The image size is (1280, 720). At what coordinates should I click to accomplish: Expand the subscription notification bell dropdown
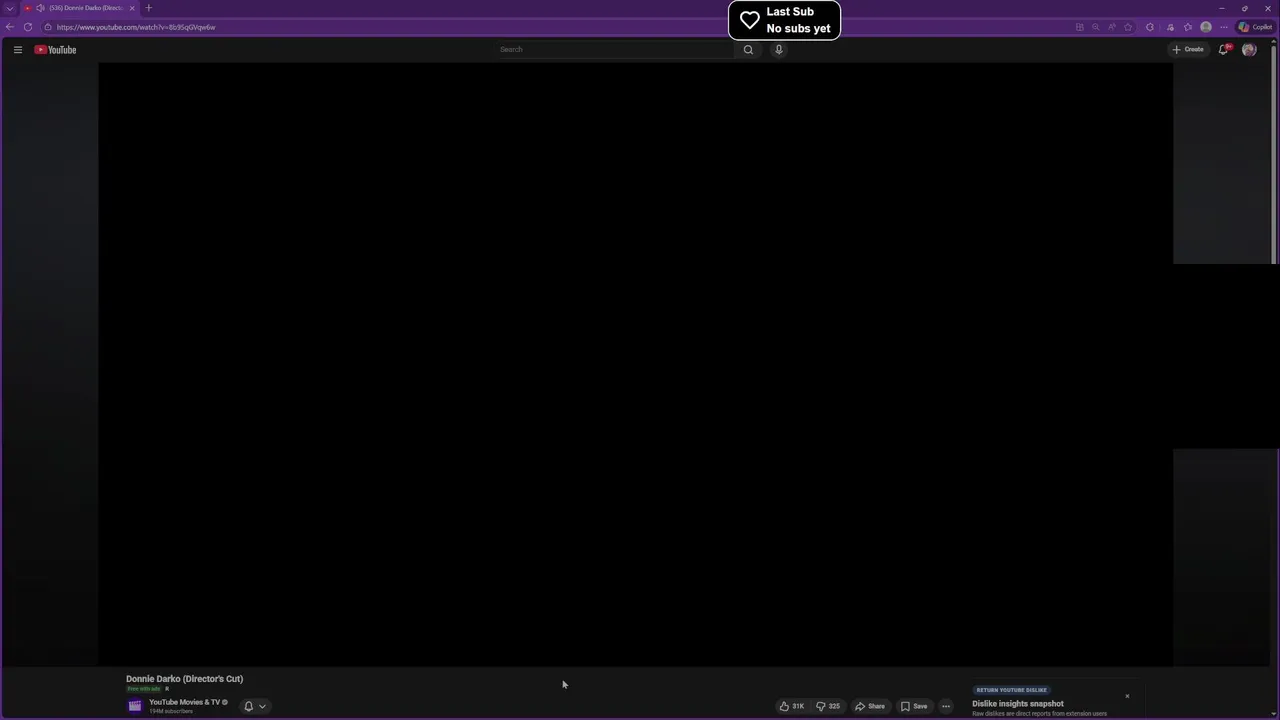tap(255, 706)
